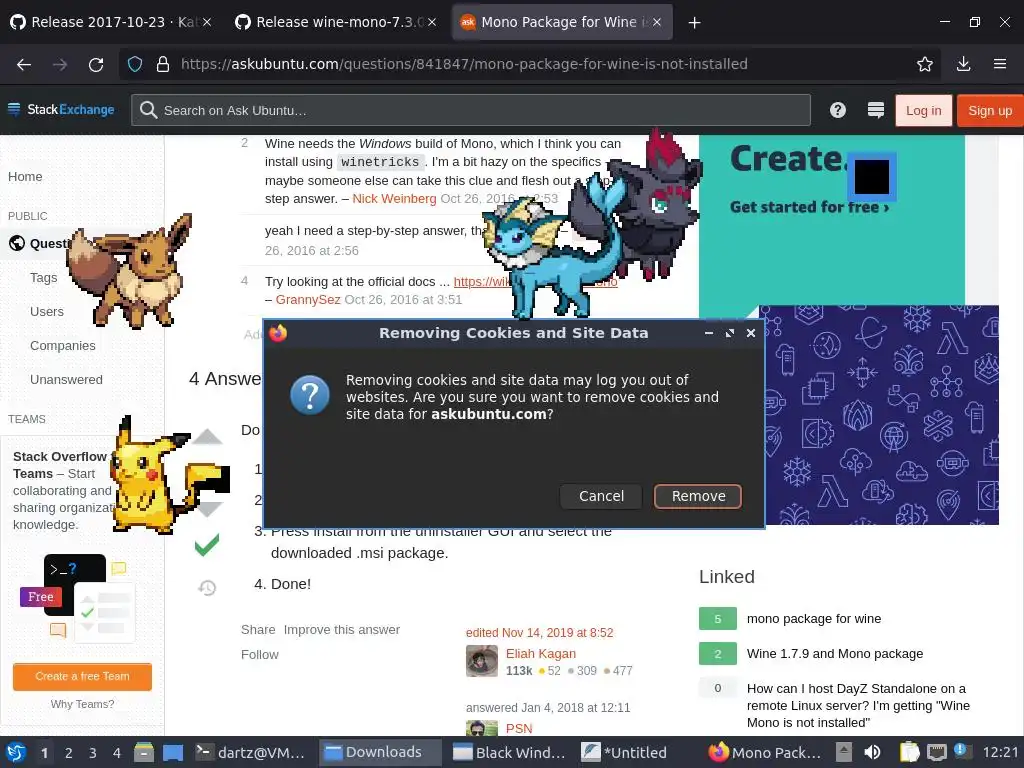Click Get started for free in the ad

click(810, 207)
